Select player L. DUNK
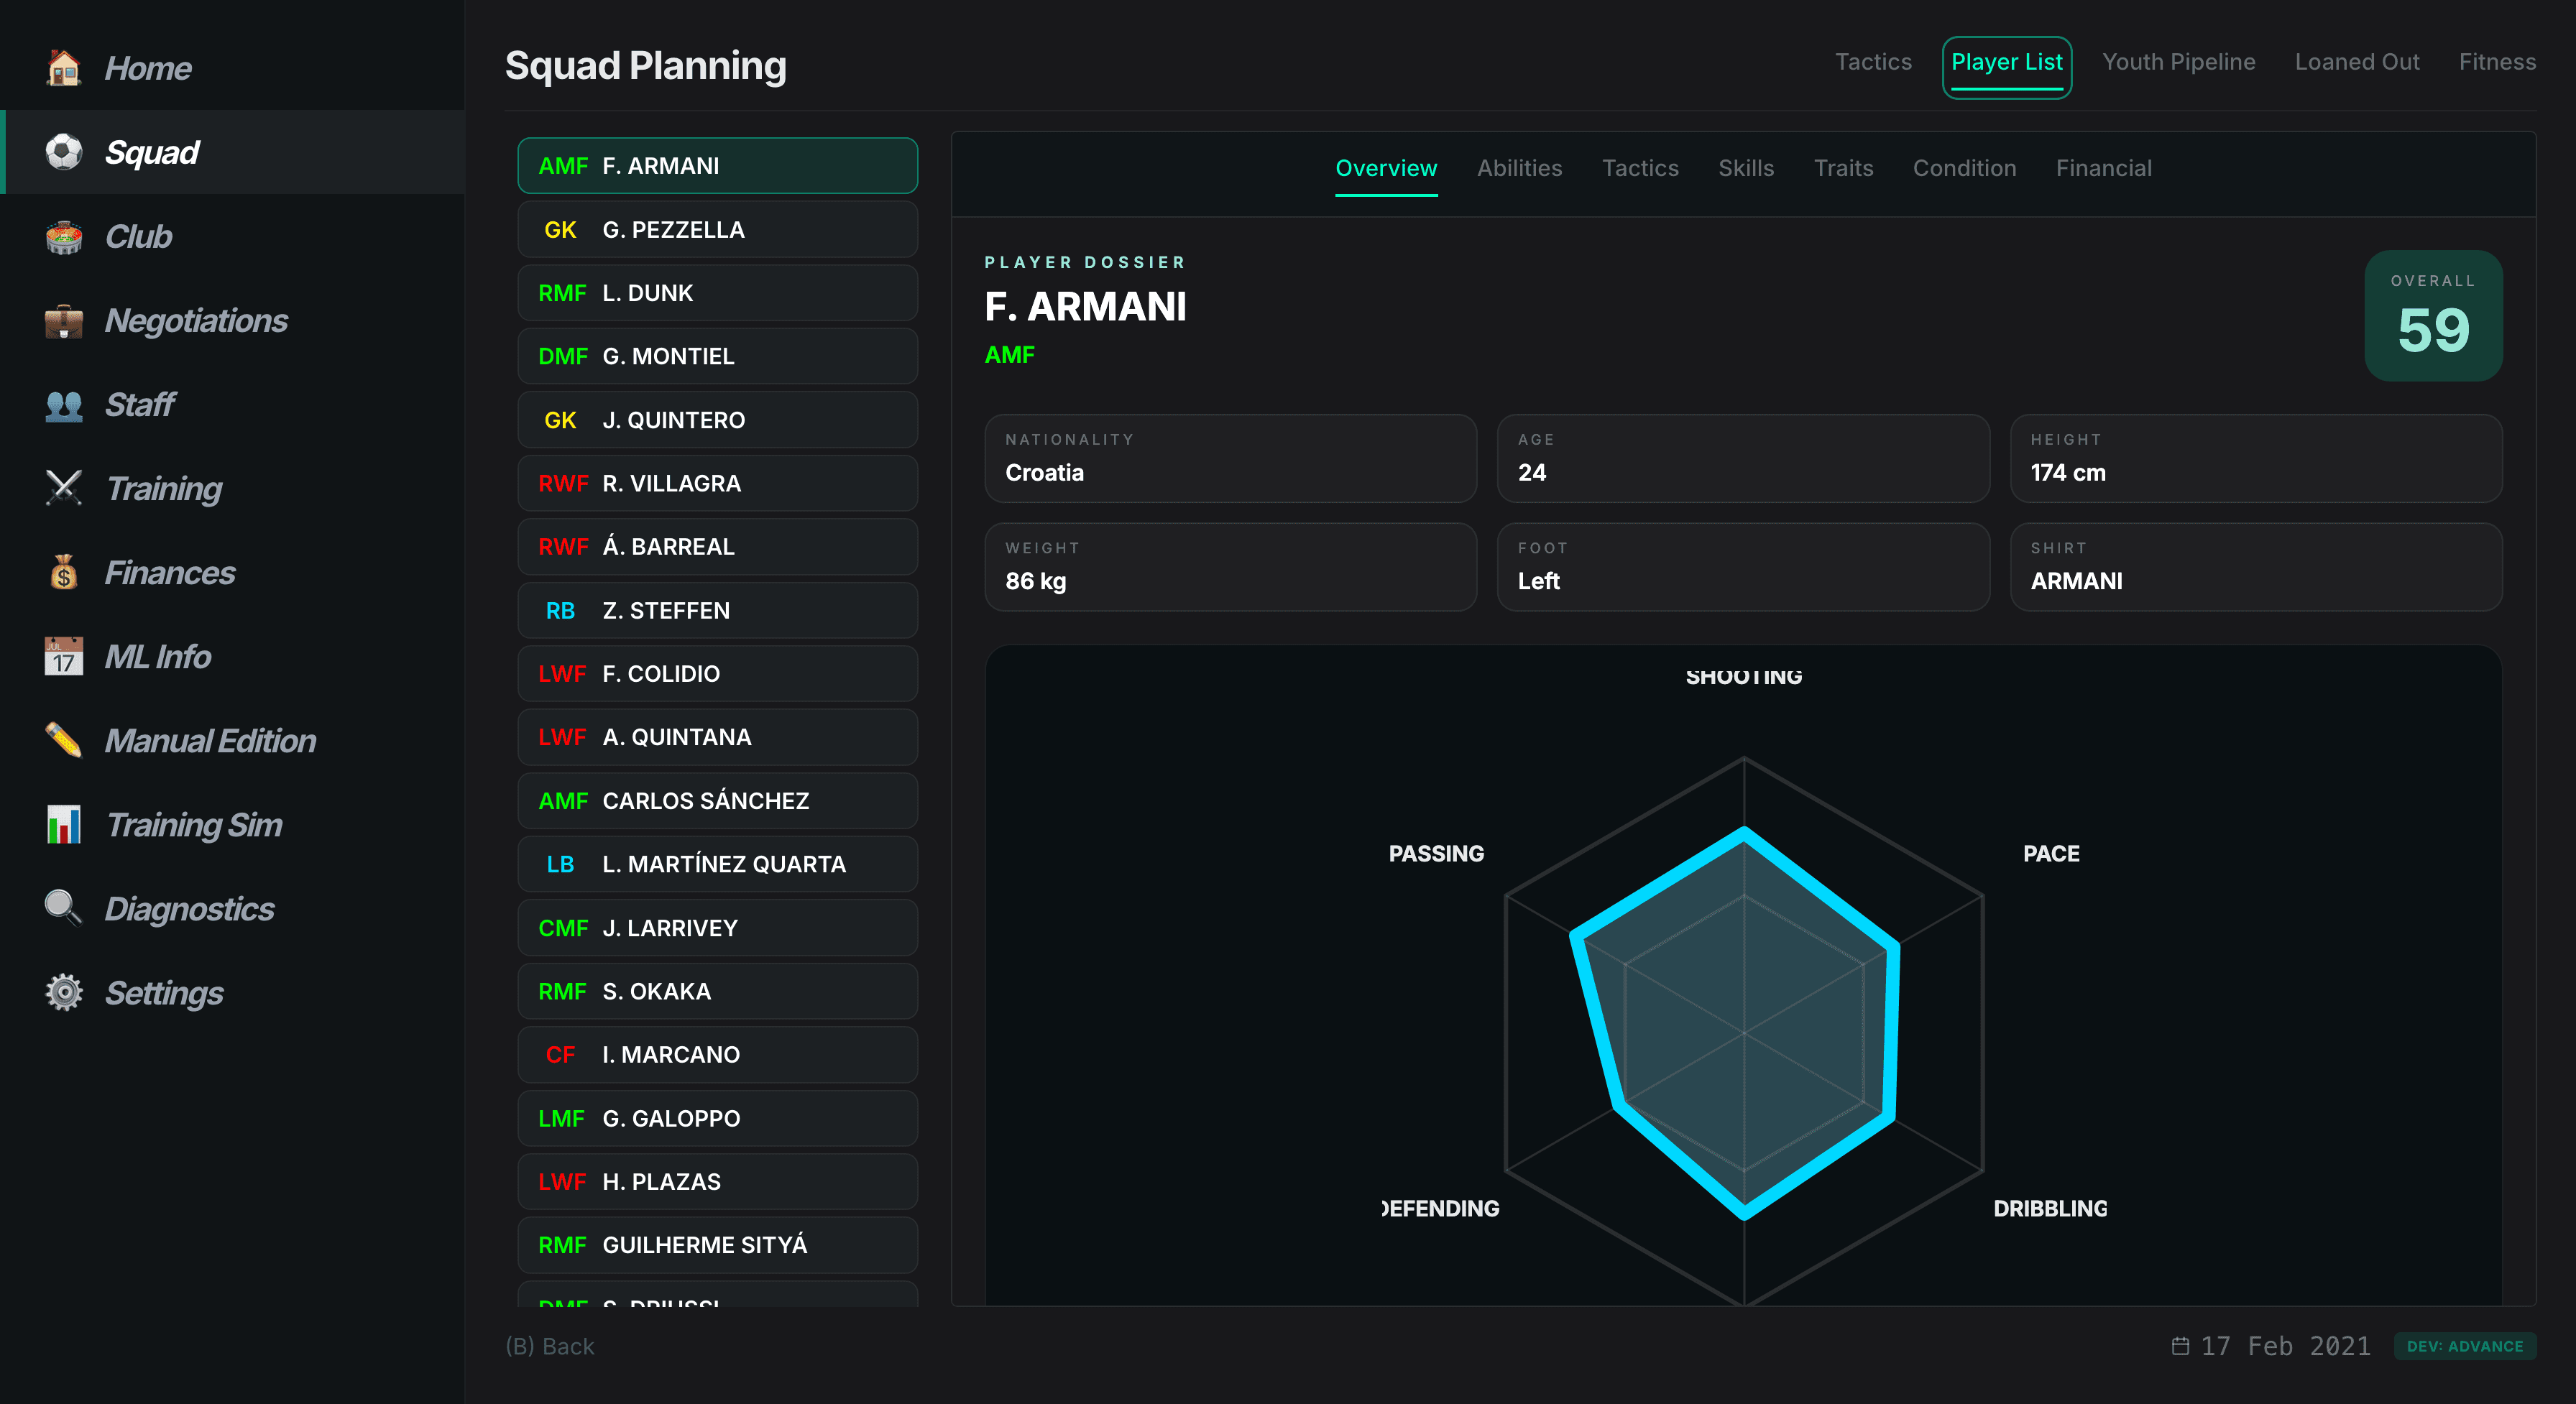Screen dimensions: 2576x1404 click(717, 292)
